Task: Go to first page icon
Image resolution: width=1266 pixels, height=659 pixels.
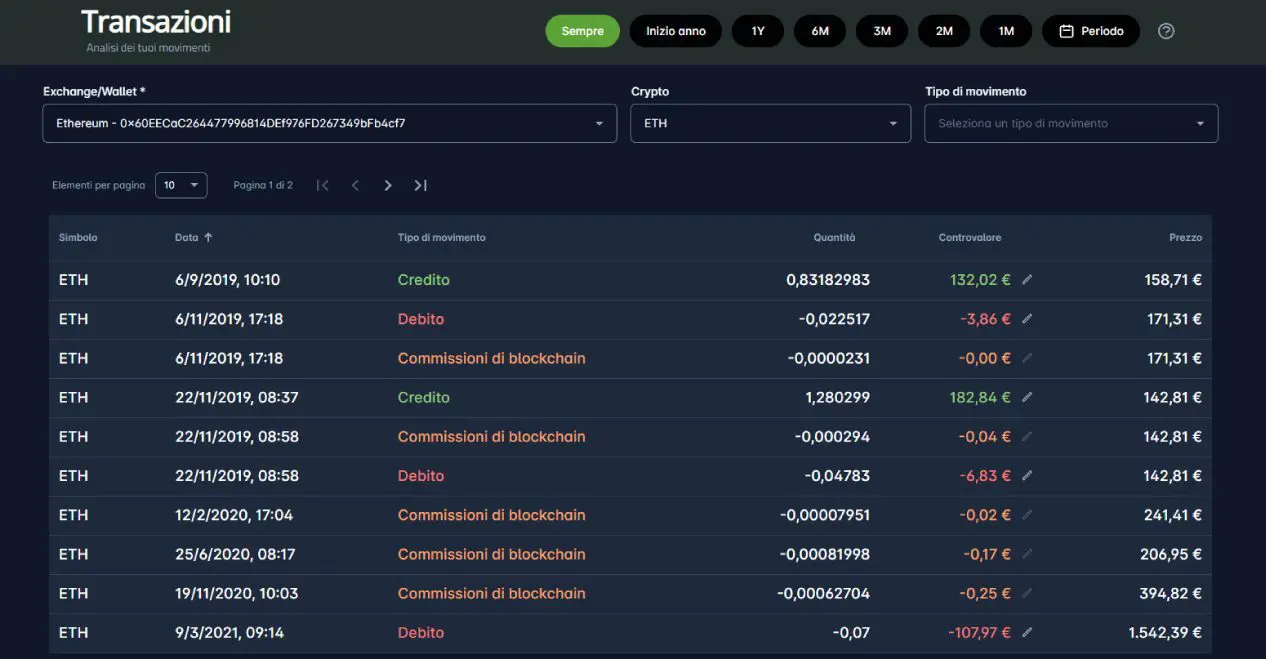Action: click(x=322, y=185)
